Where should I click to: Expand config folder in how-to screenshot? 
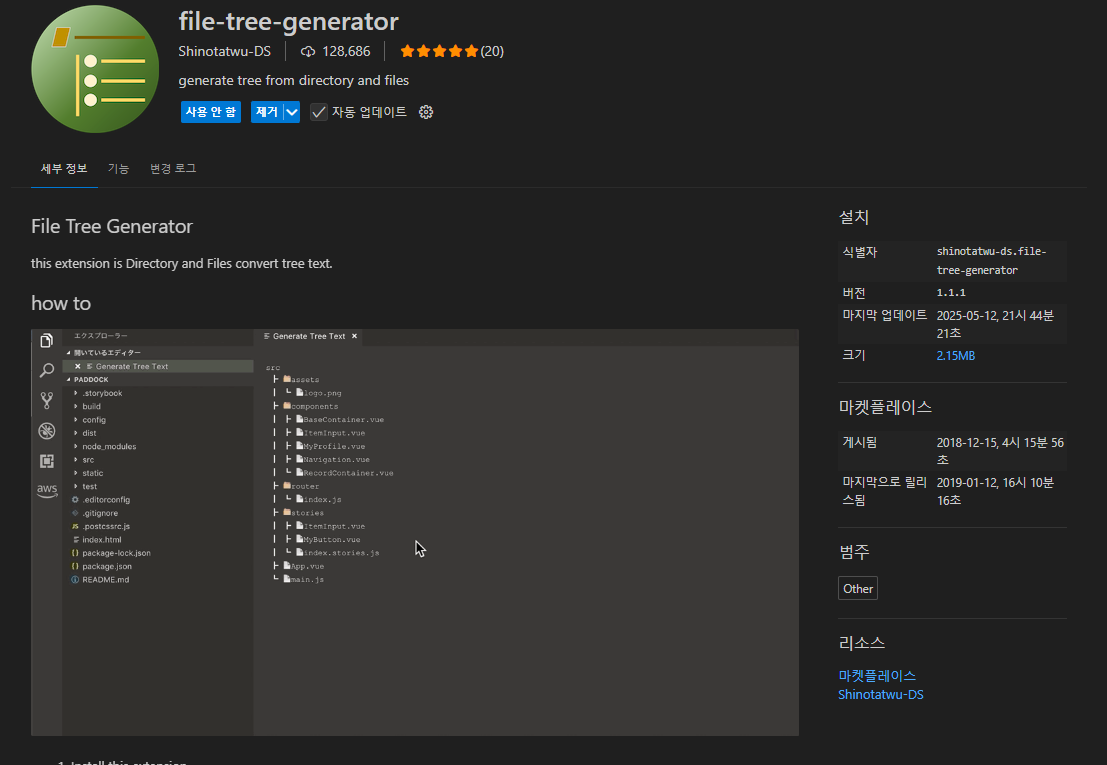point(76,420)
